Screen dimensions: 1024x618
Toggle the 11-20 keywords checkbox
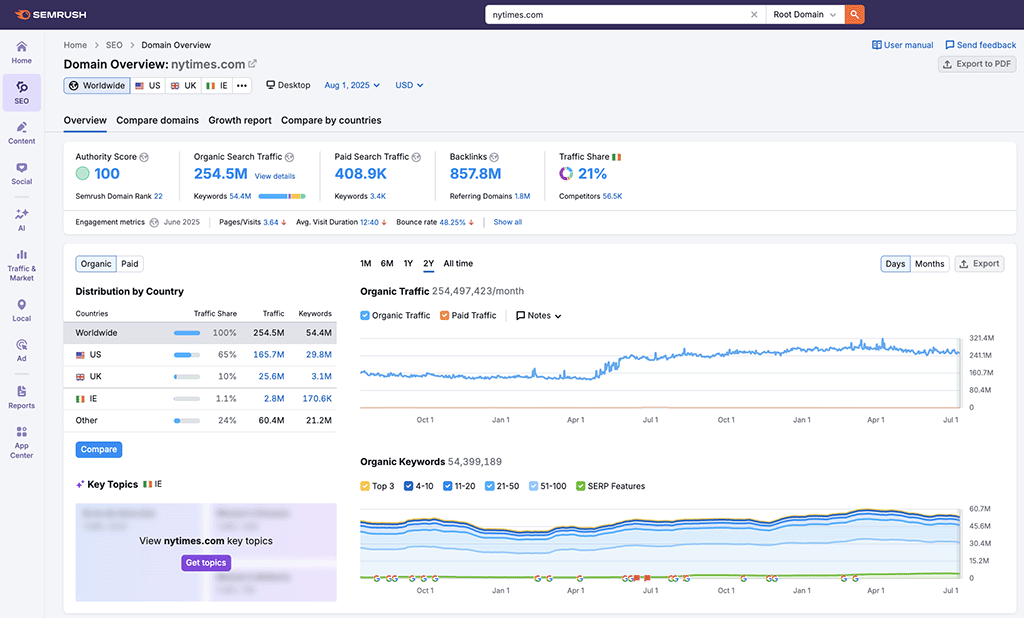coord(448,486)
